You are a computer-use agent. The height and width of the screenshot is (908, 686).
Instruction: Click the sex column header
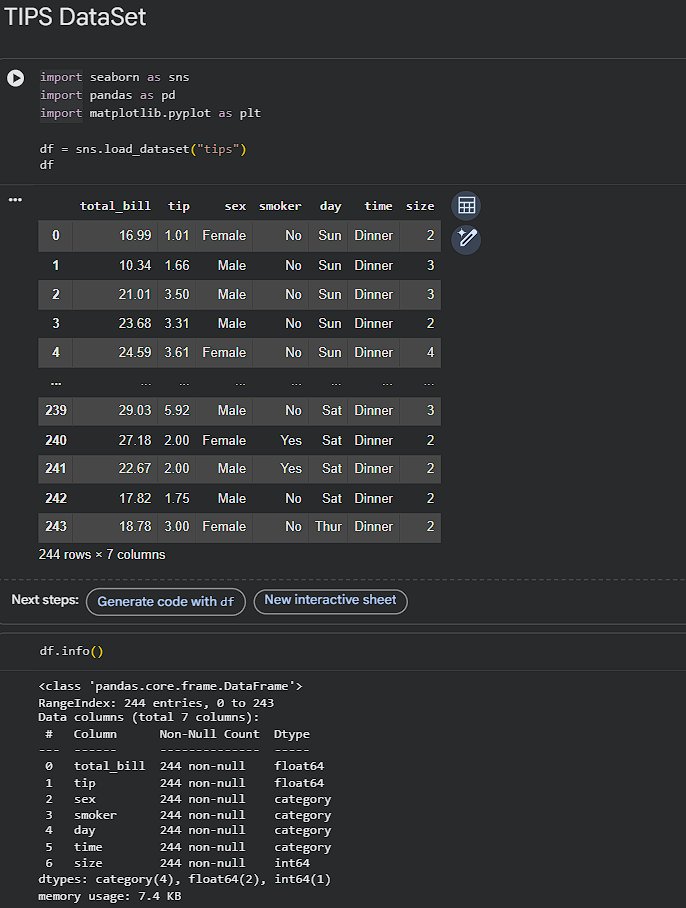click(235, 206)
